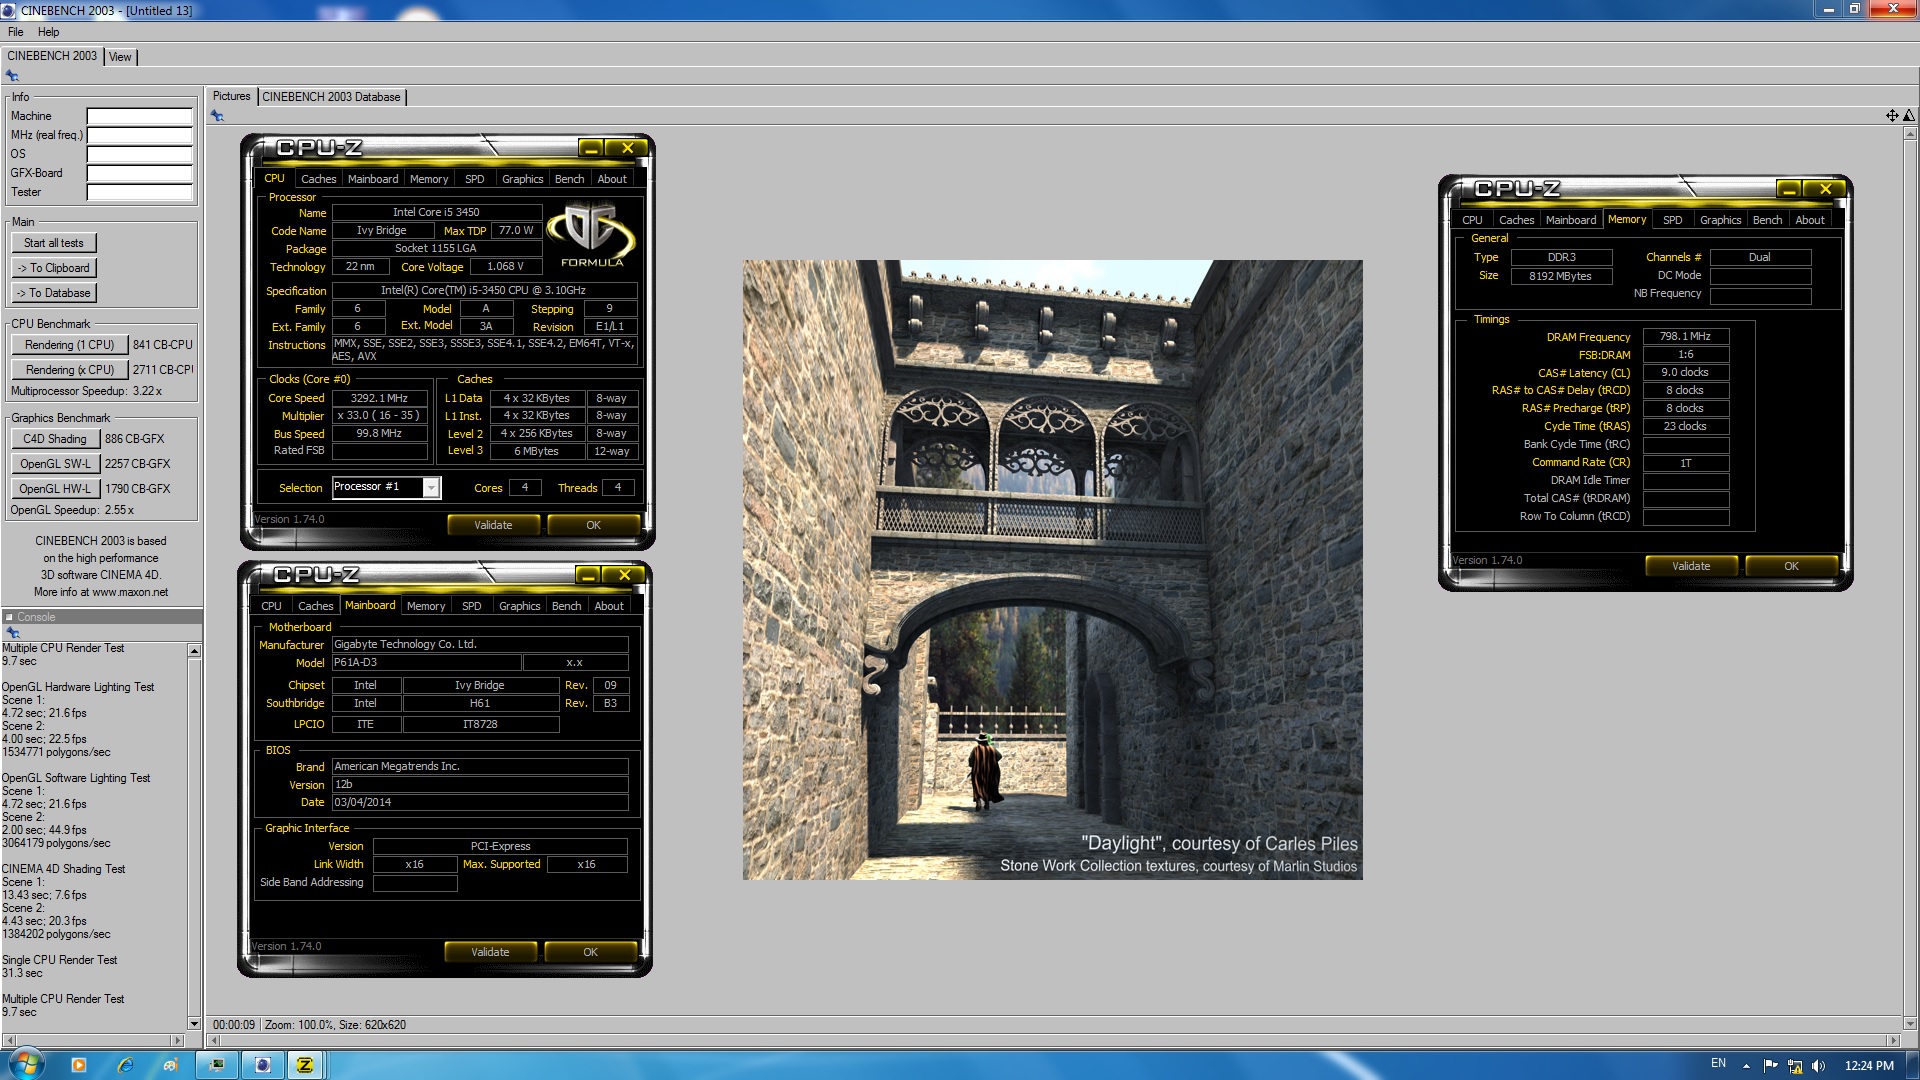Click the triangle zoom icon in the picture view
1920x1080 pixels.
[1908, 116]
